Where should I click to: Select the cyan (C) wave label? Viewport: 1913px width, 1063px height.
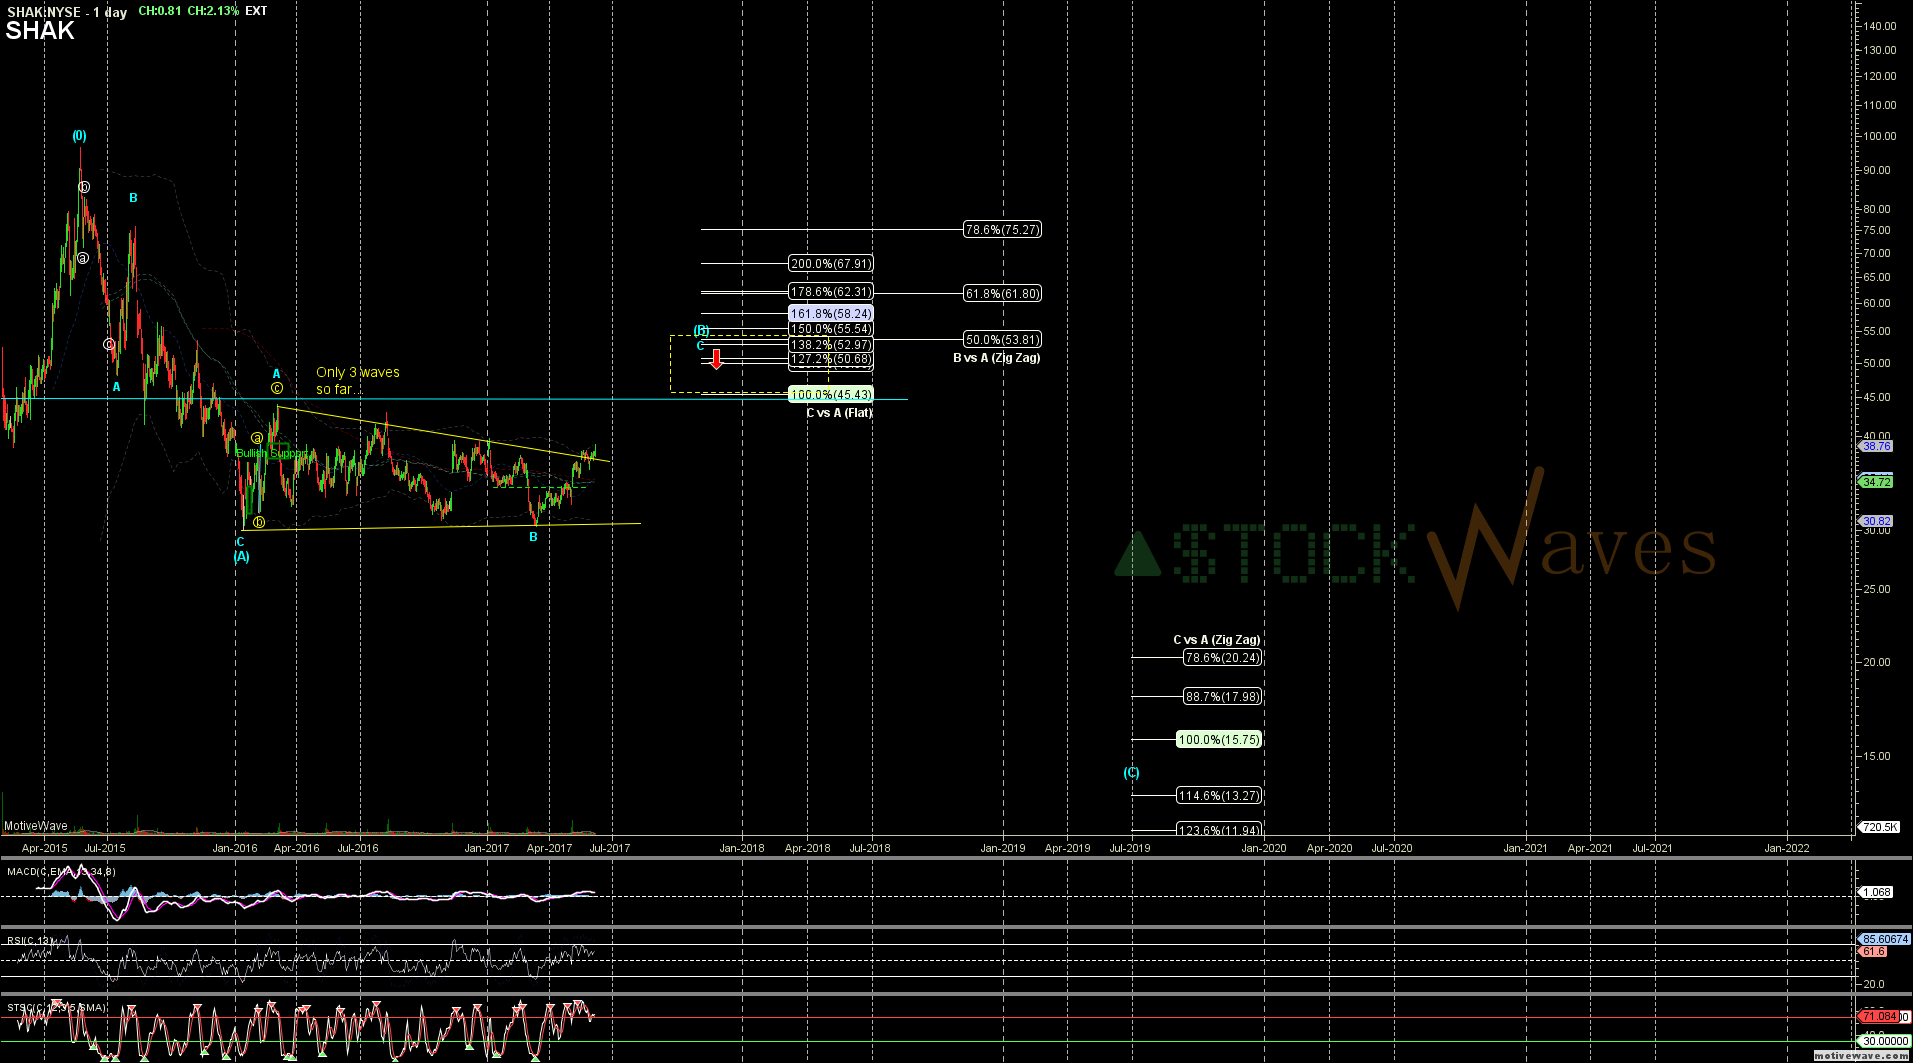point(1131,773)
